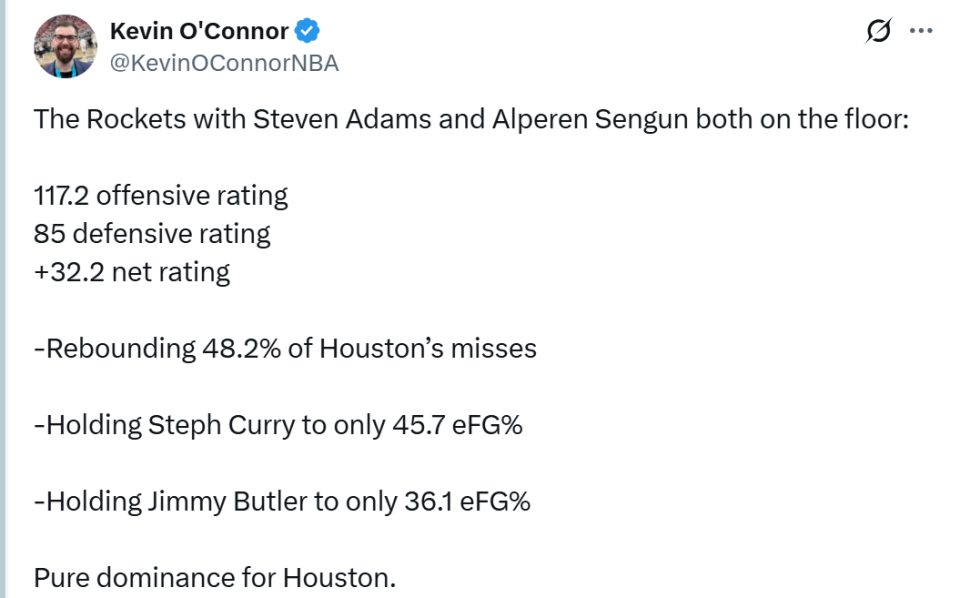Click the Rebounding 48.2% line

(285, 349)
